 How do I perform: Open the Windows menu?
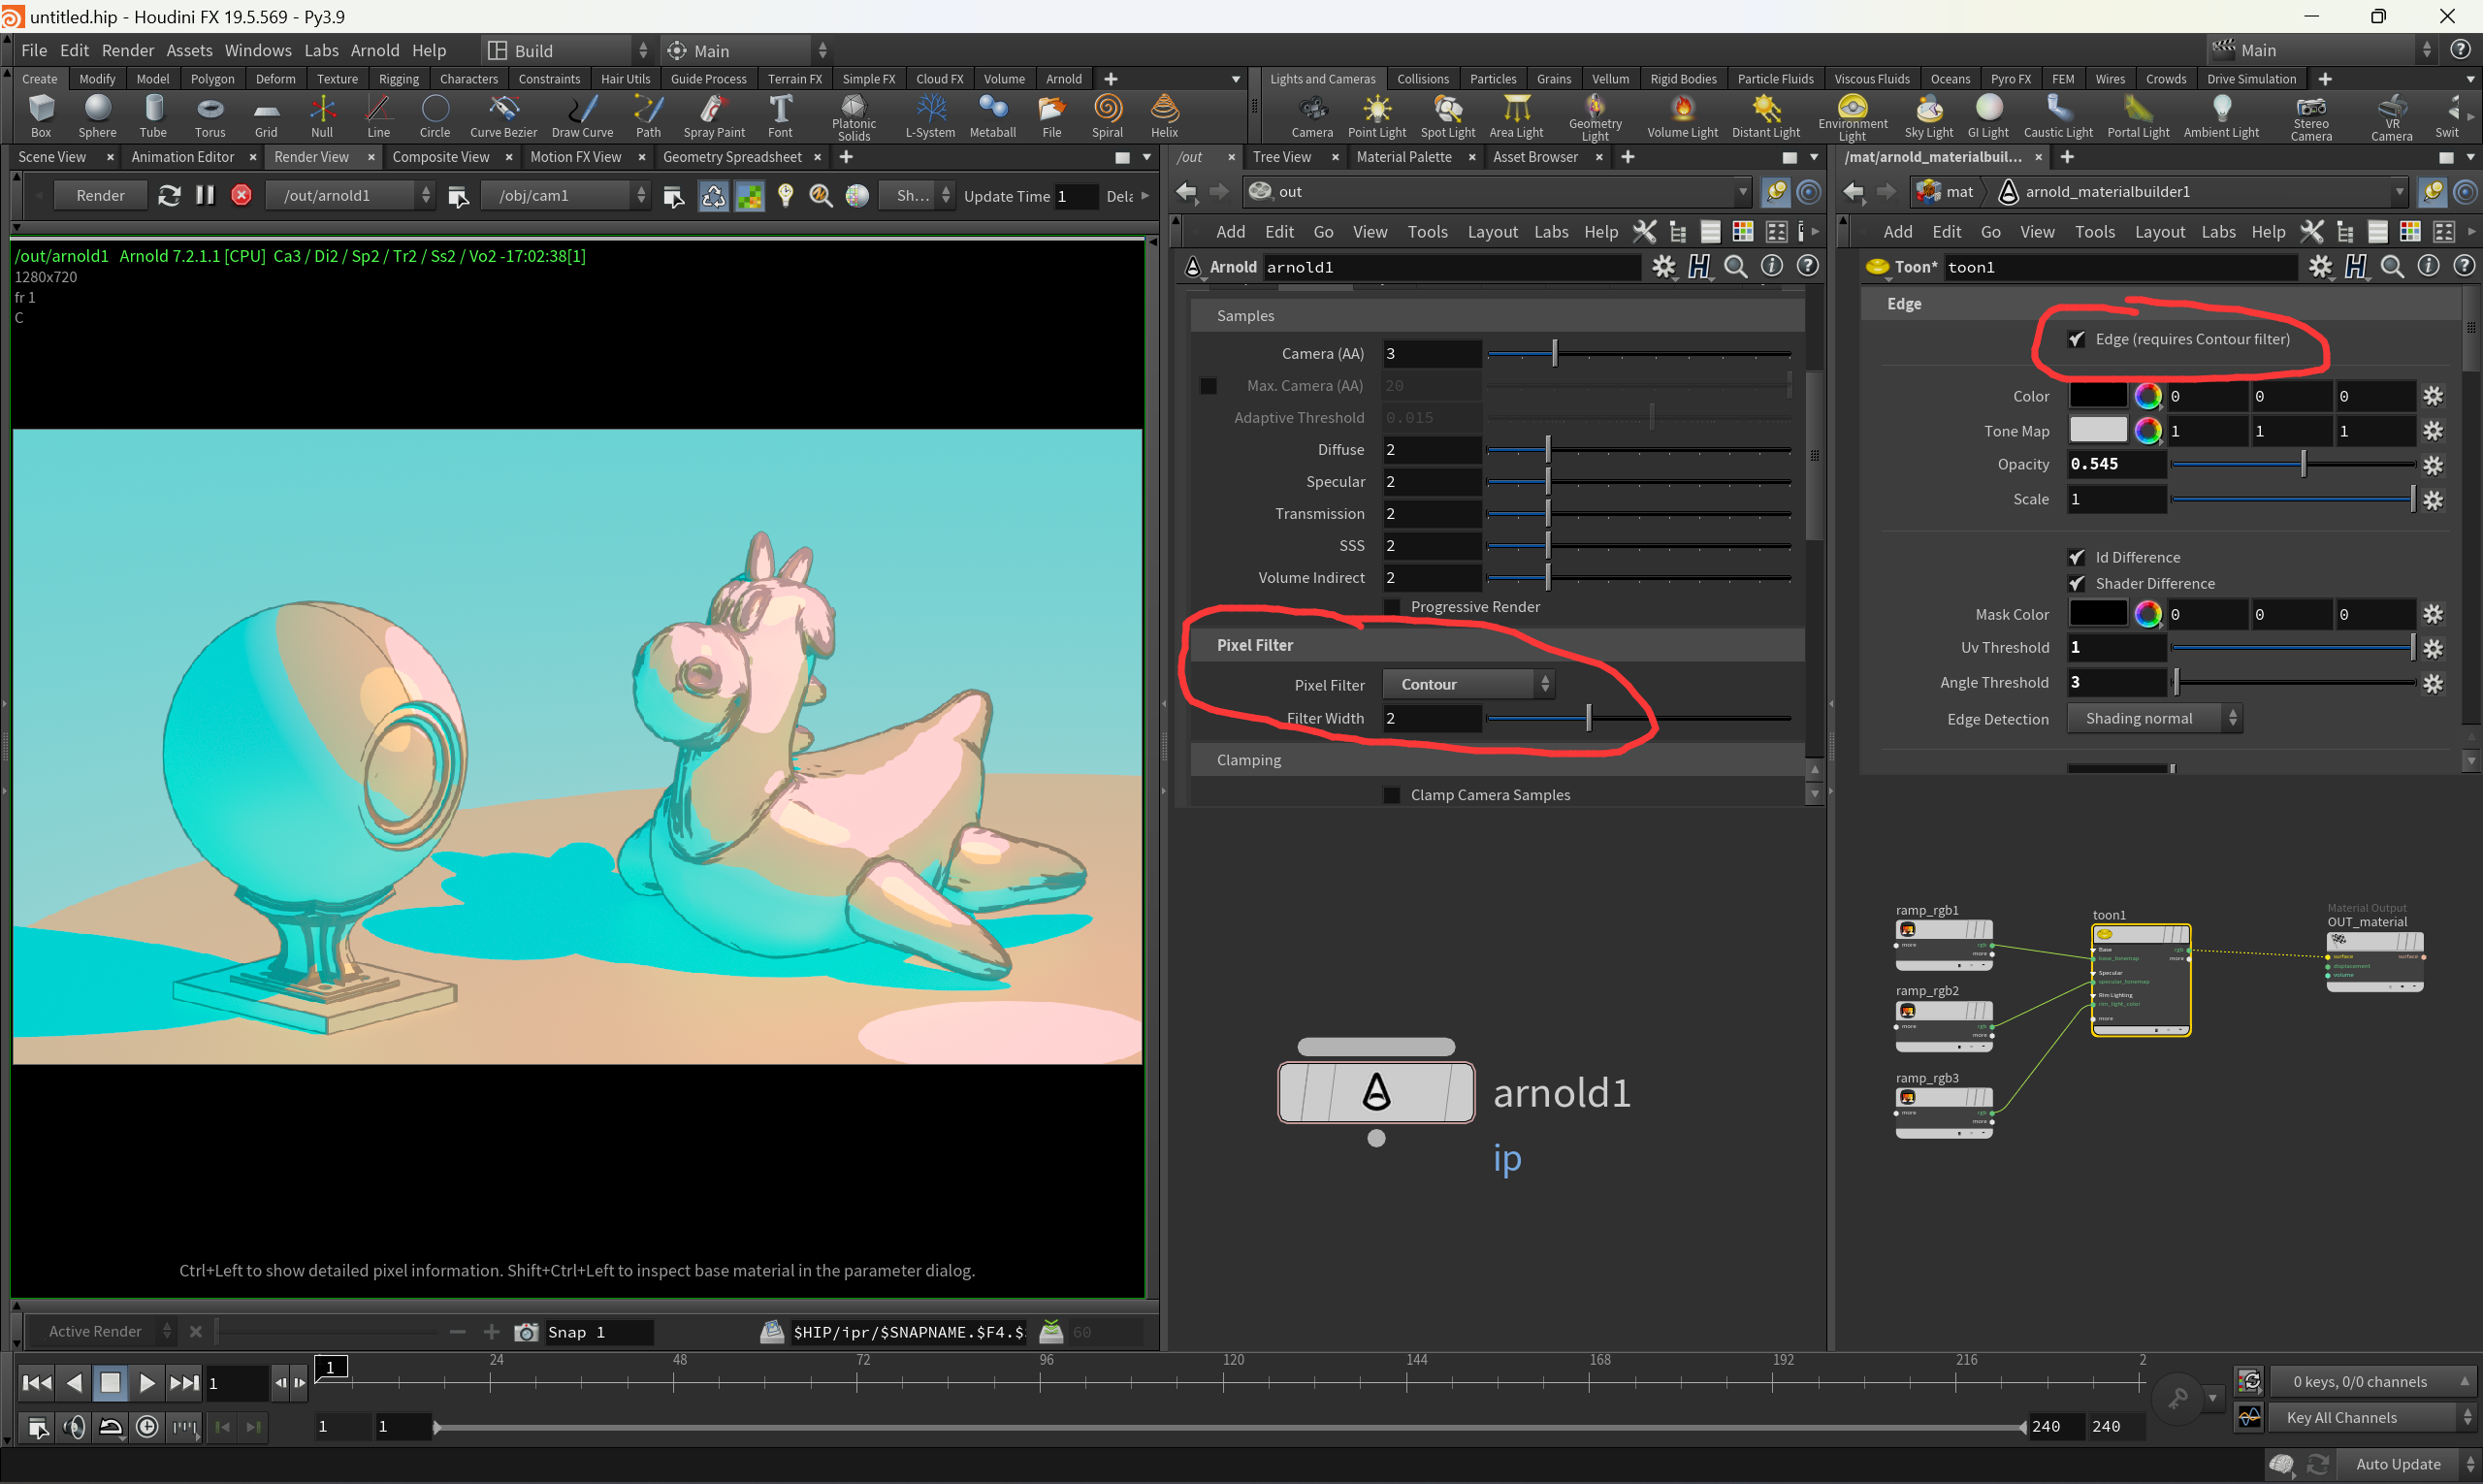click(257, 50)
